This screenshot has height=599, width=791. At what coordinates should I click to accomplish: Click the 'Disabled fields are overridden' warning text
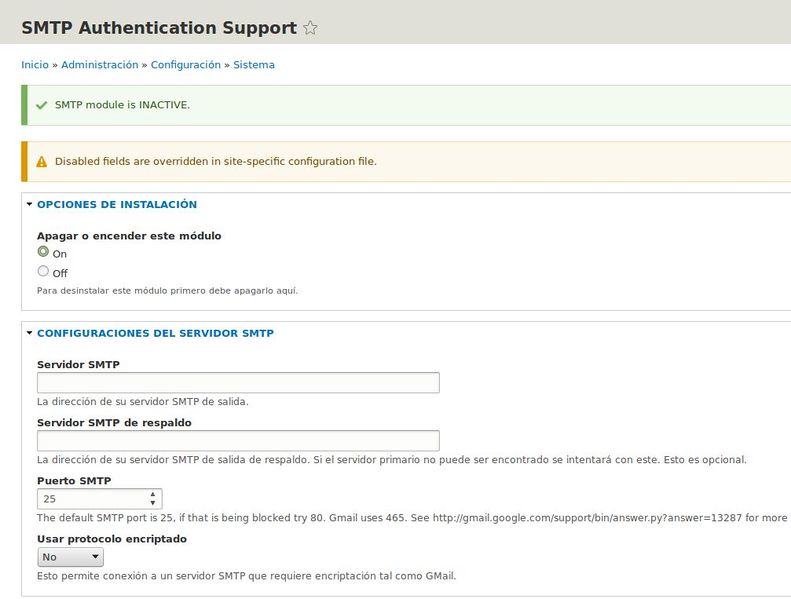(x=216, y=161)
